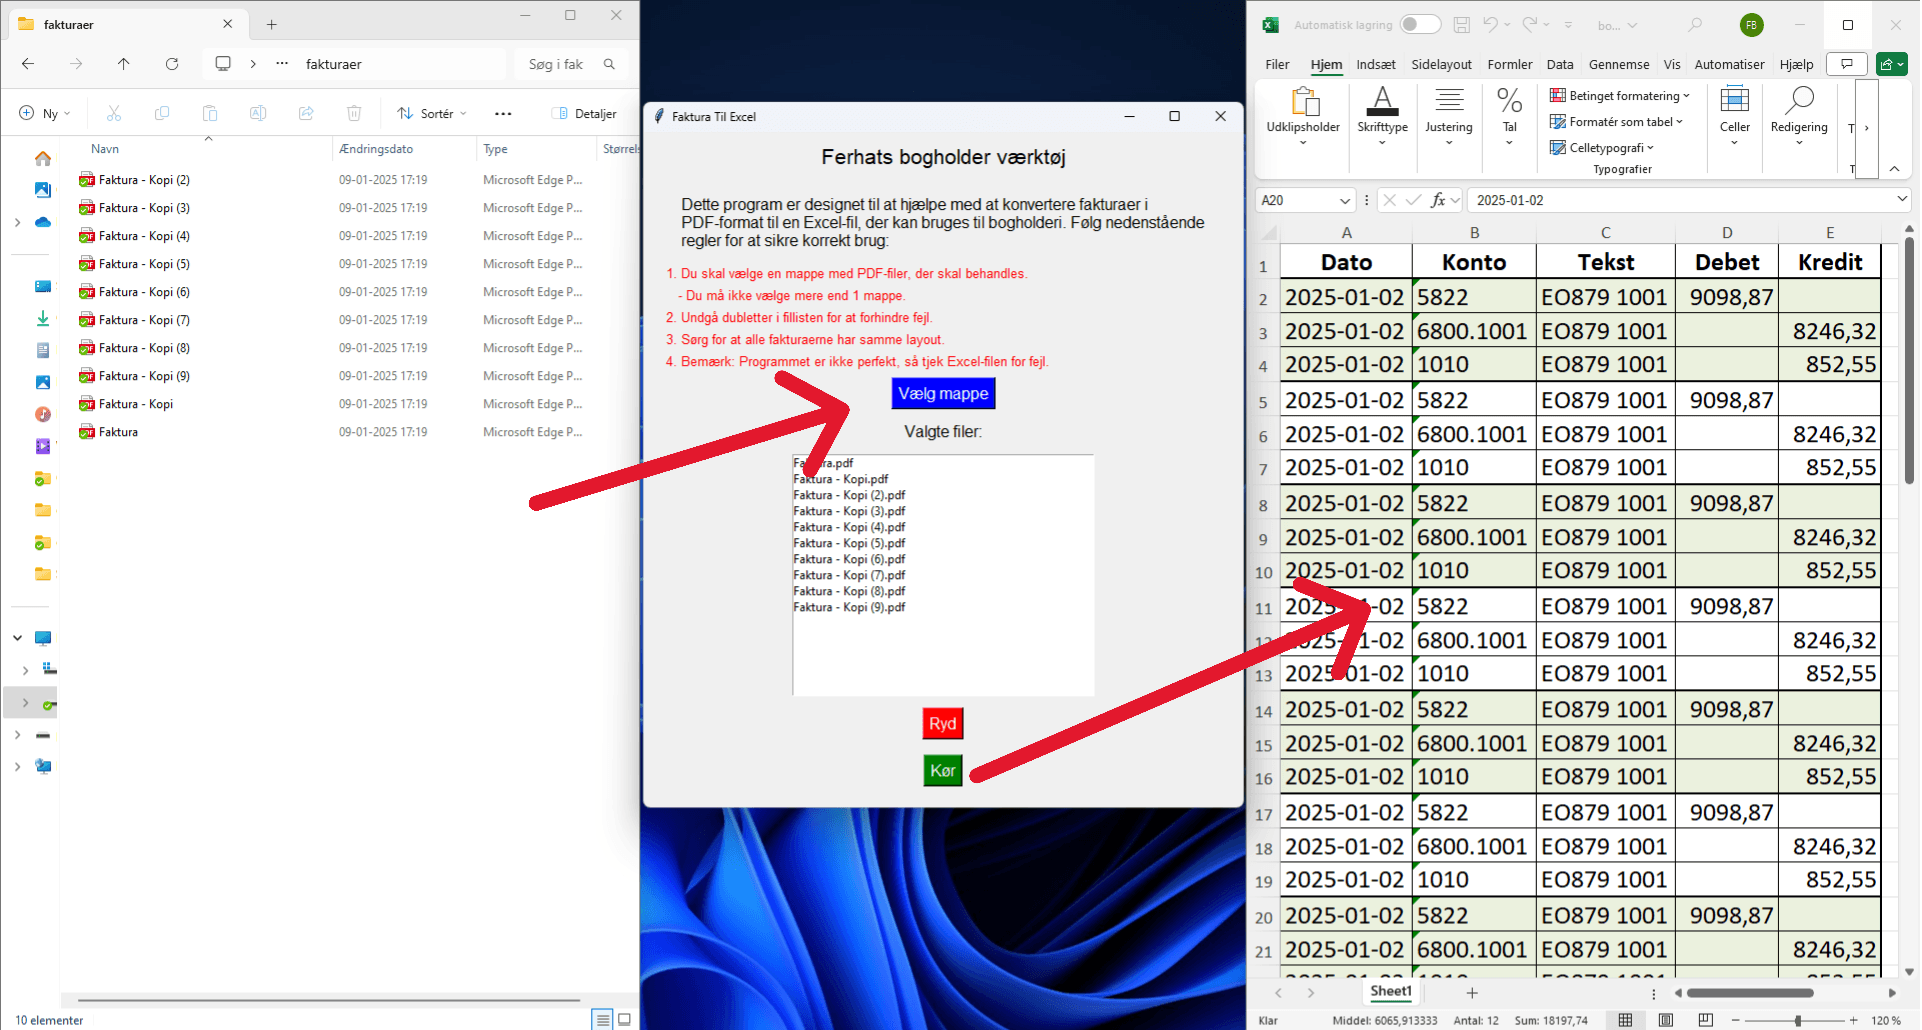This screenshot has width=1922, height=1030.
Task: Click the Excel zoom slider handle
Action: pos(1798,1020)
